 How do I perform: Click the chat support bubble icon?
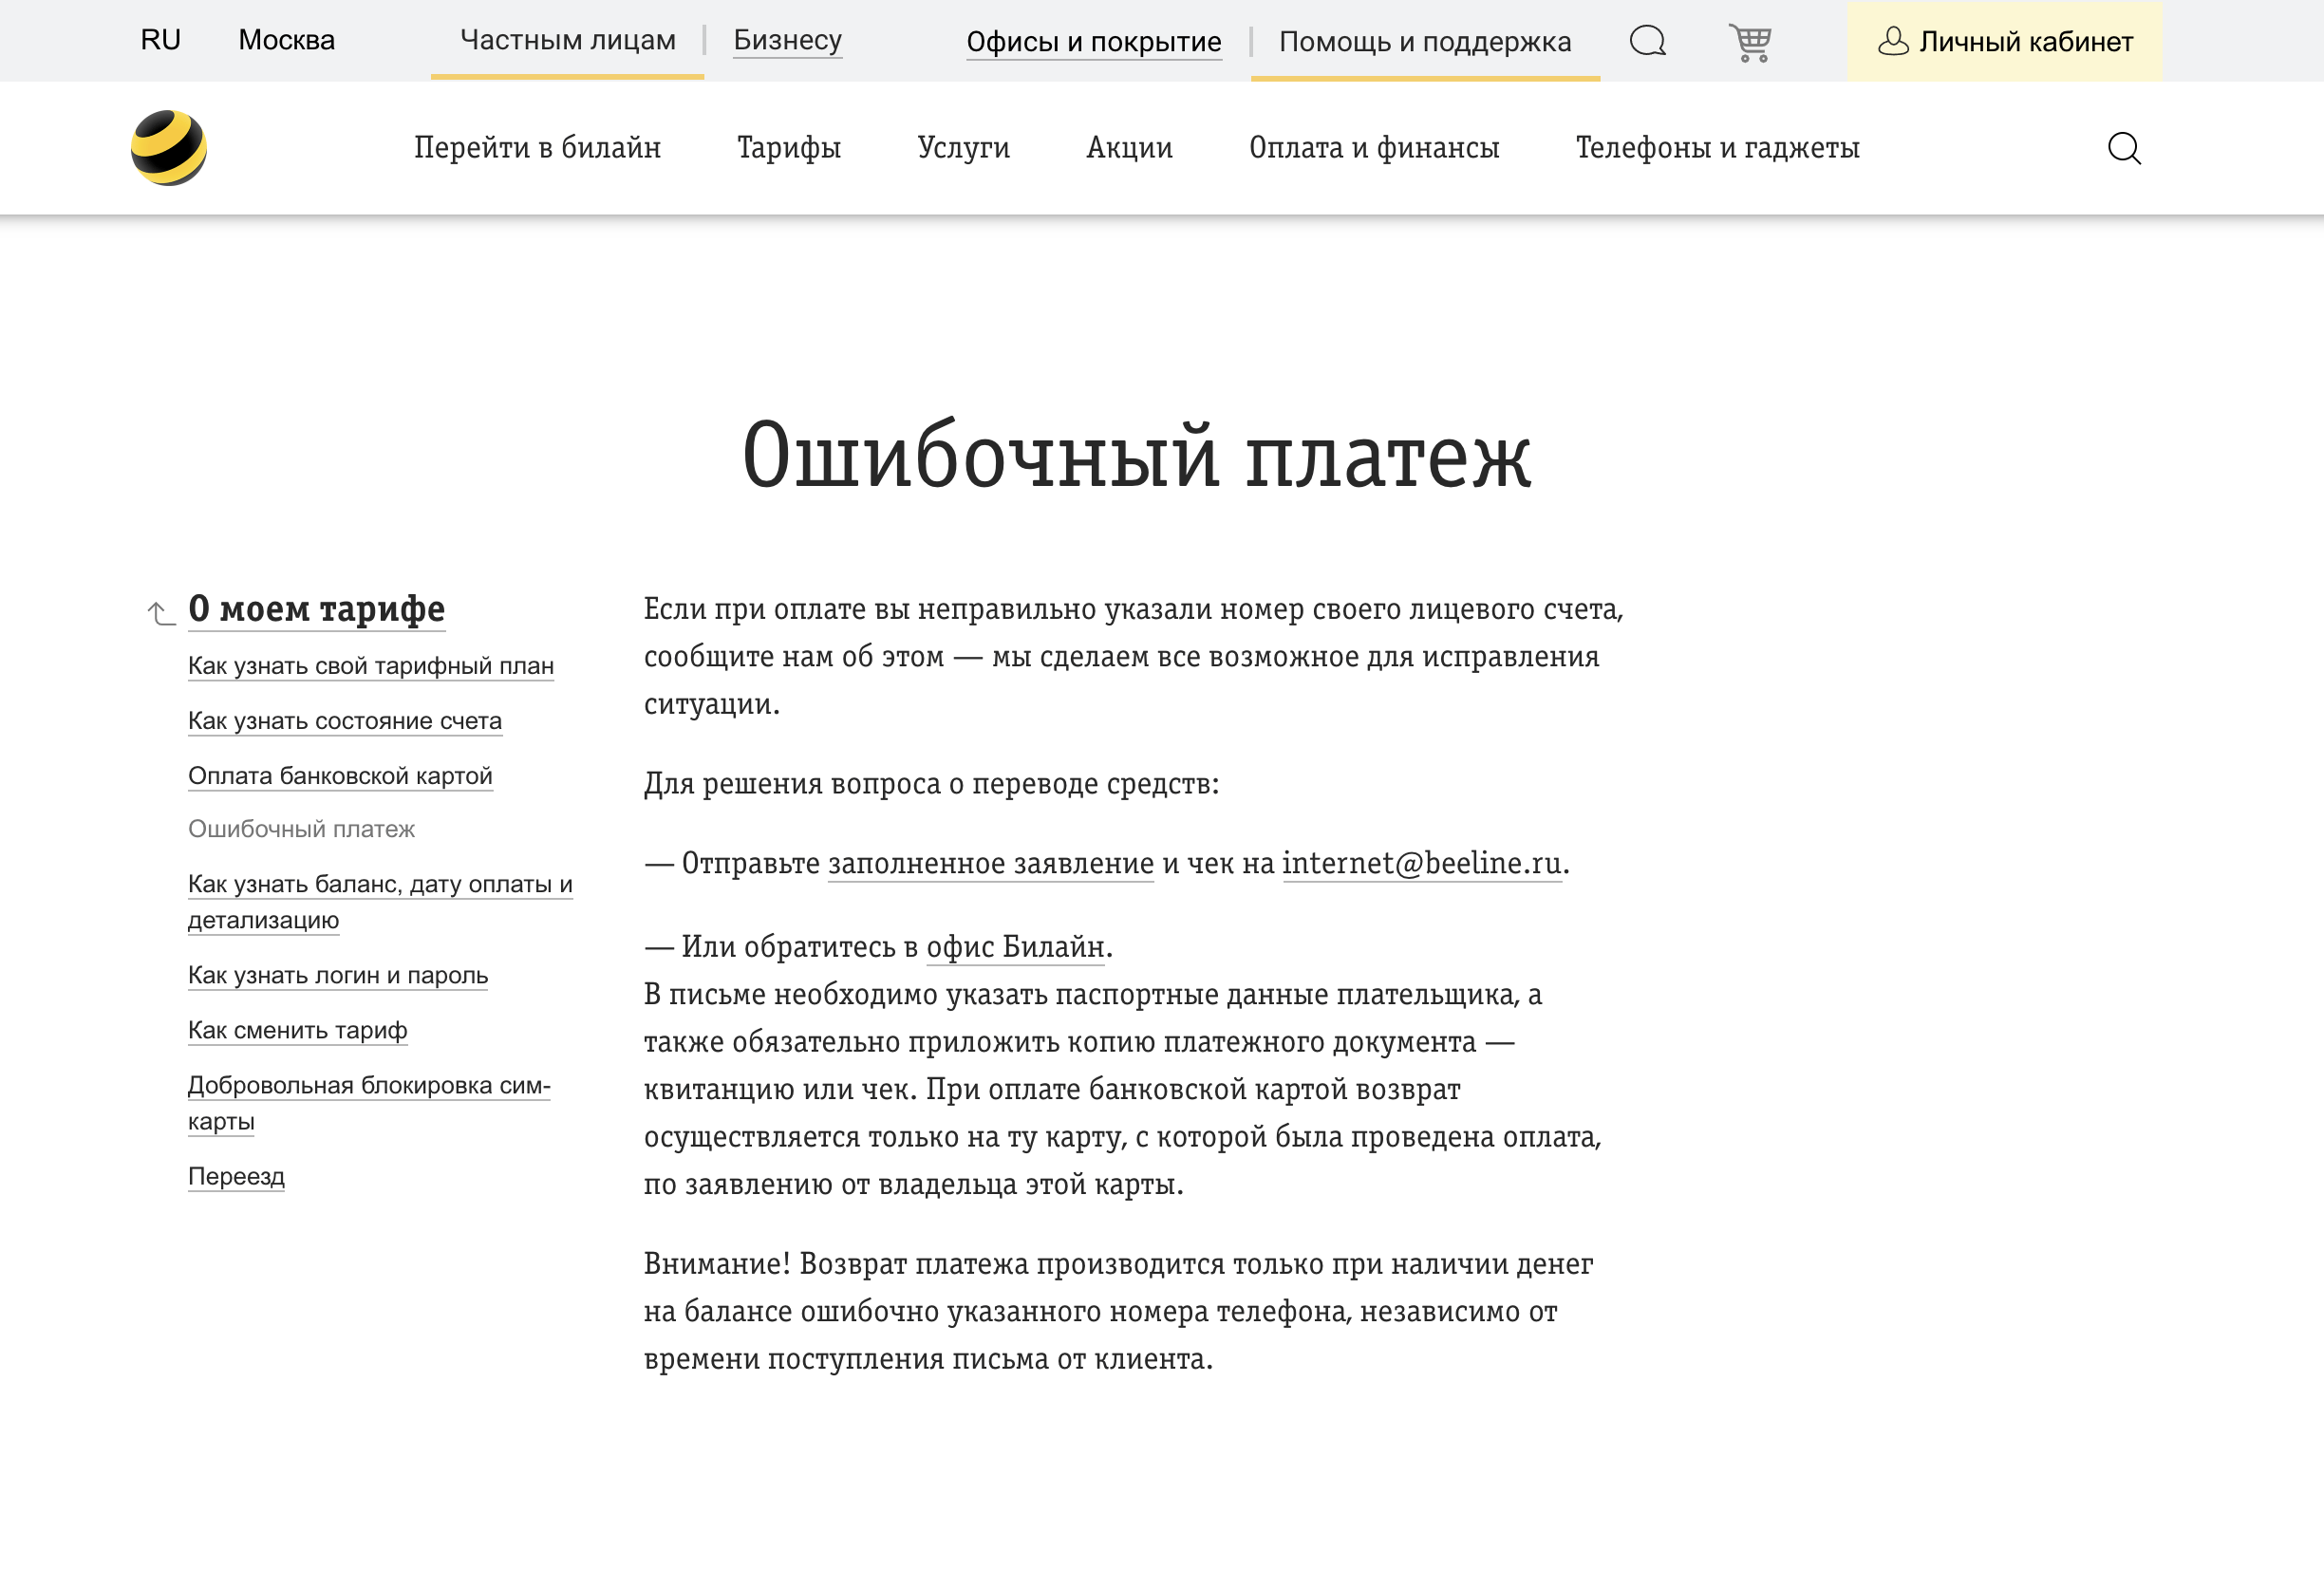coord(1646,42)
